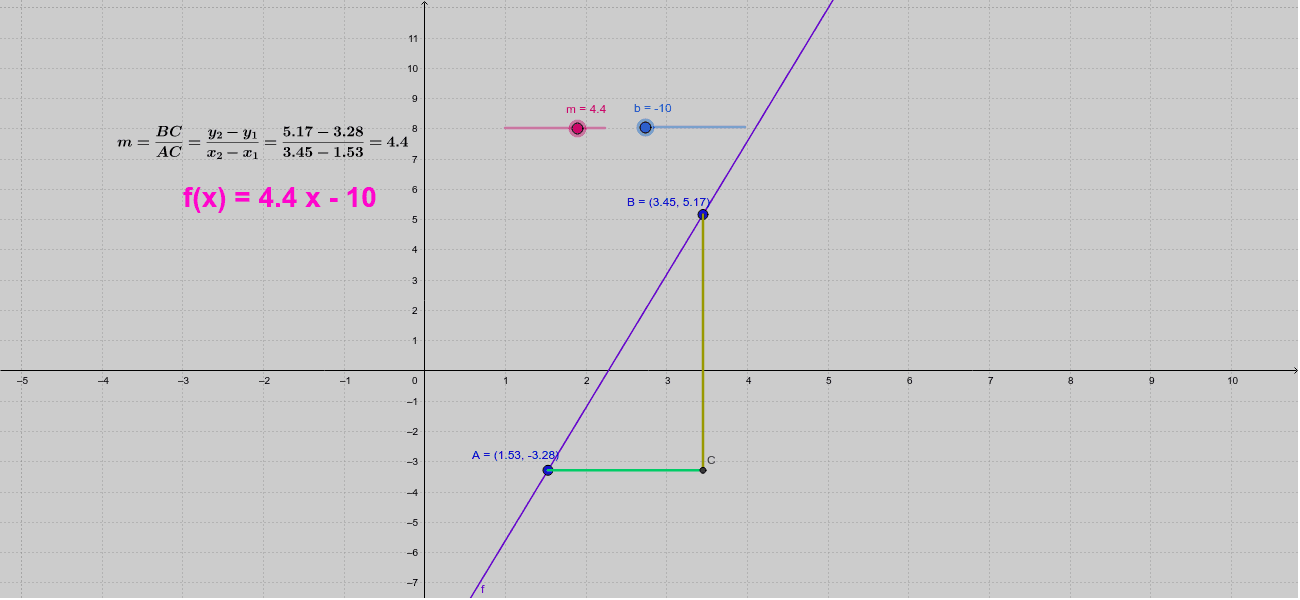Click the blue b slider handle

645,127
